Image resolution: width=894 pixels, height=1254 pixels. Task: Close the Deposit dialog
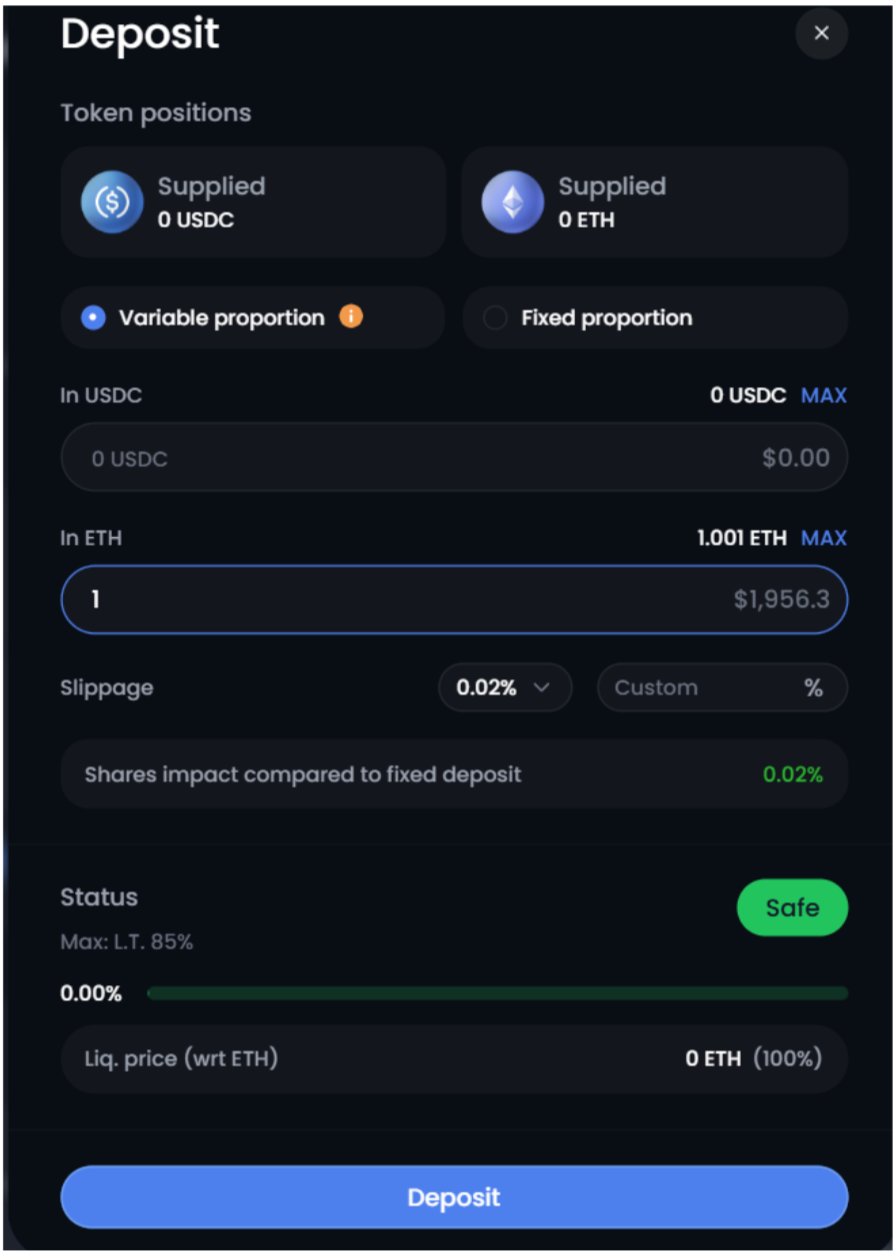pos(821,33)
